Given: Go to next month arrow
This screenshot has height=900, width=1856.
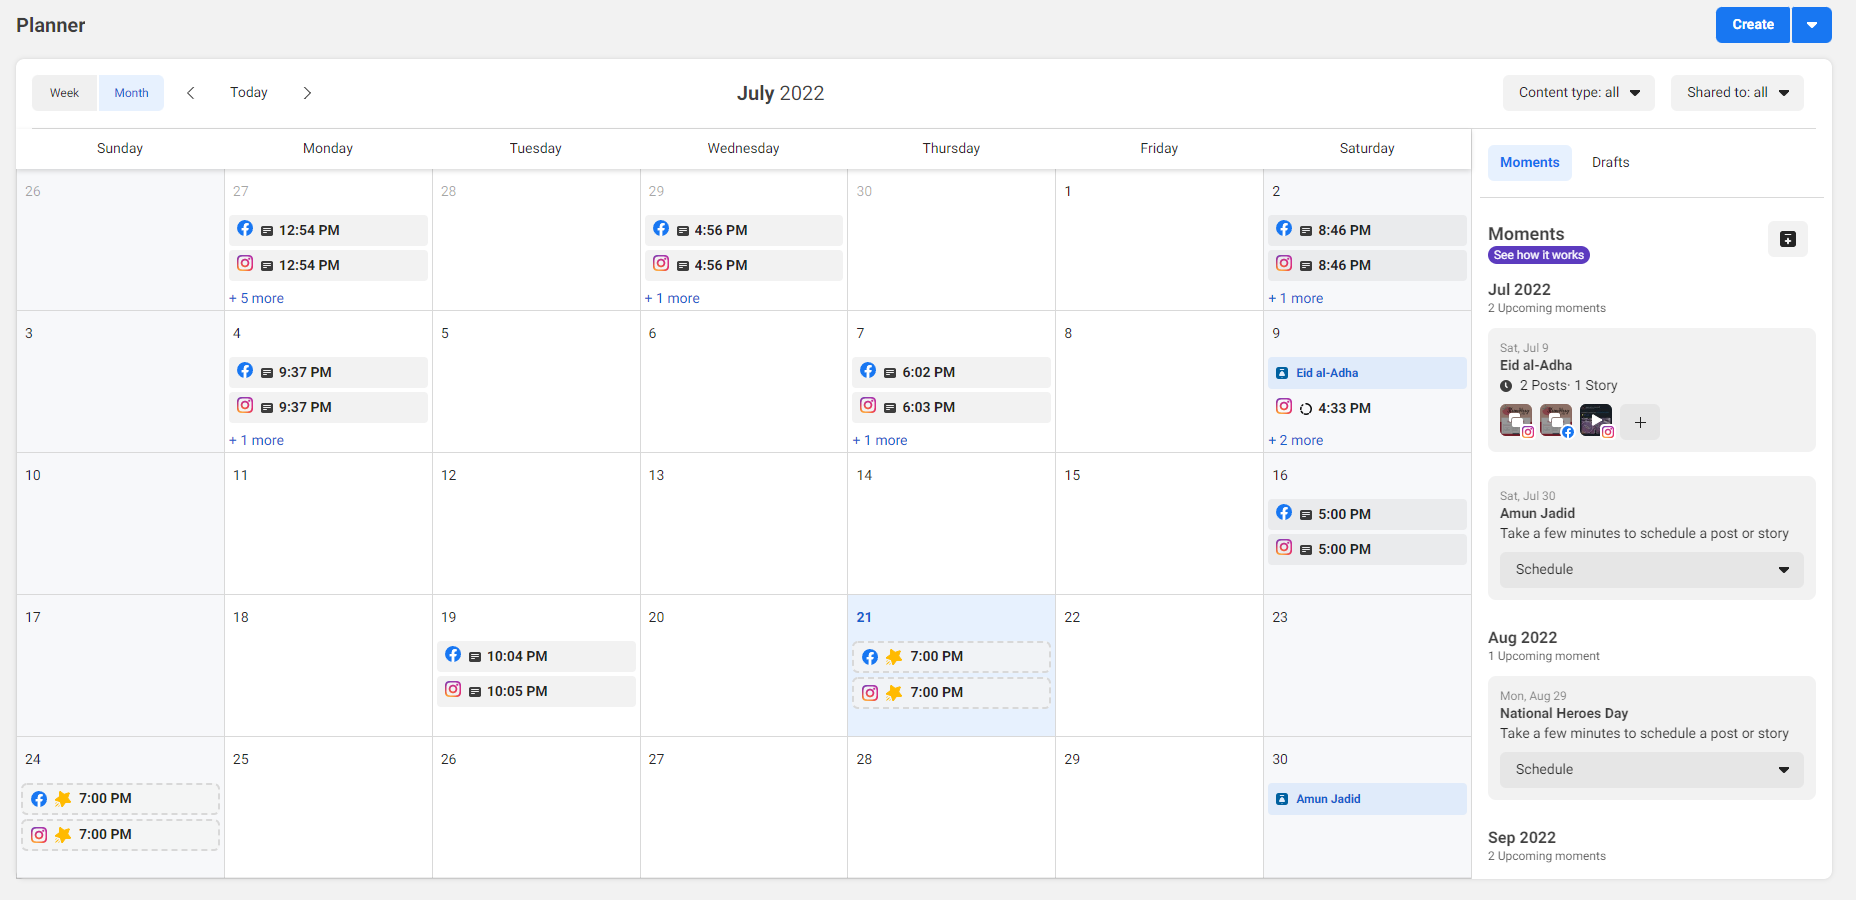Looking at the screenshot, I should coord(307,93).
